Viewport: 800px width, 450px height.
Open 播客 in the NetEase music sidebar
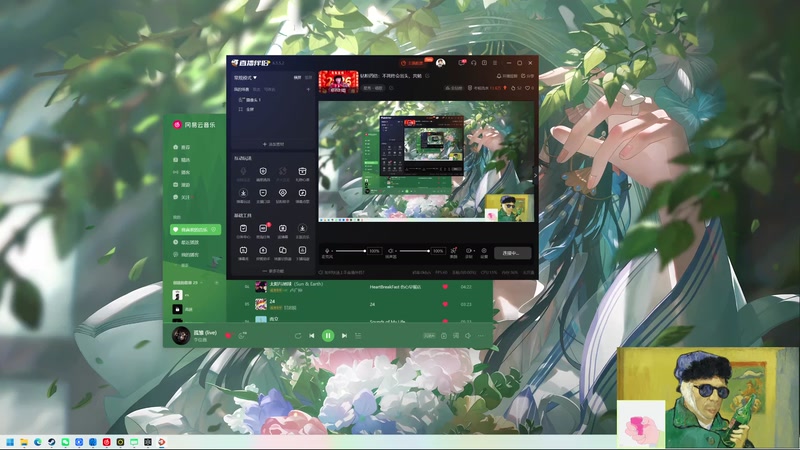(182, 172)
